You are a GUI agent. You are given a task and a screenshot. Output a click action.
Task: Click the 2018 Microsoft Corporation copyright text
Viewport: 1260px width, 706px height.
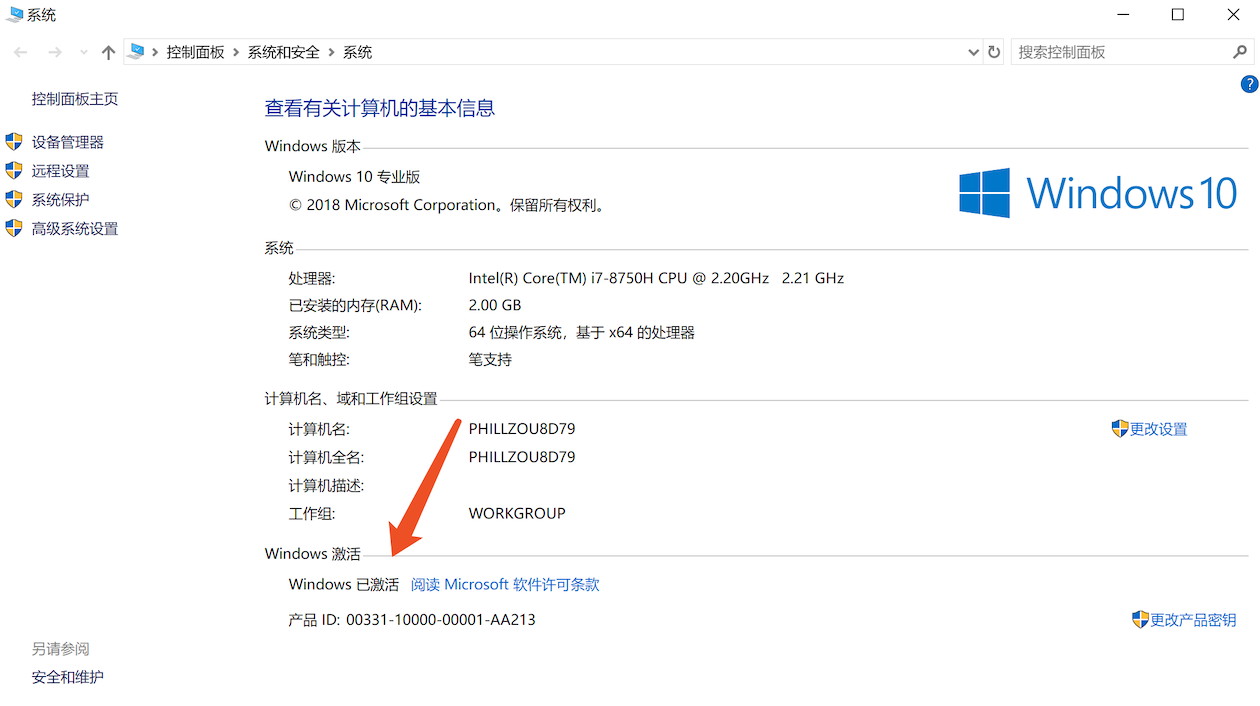(446, 205)
